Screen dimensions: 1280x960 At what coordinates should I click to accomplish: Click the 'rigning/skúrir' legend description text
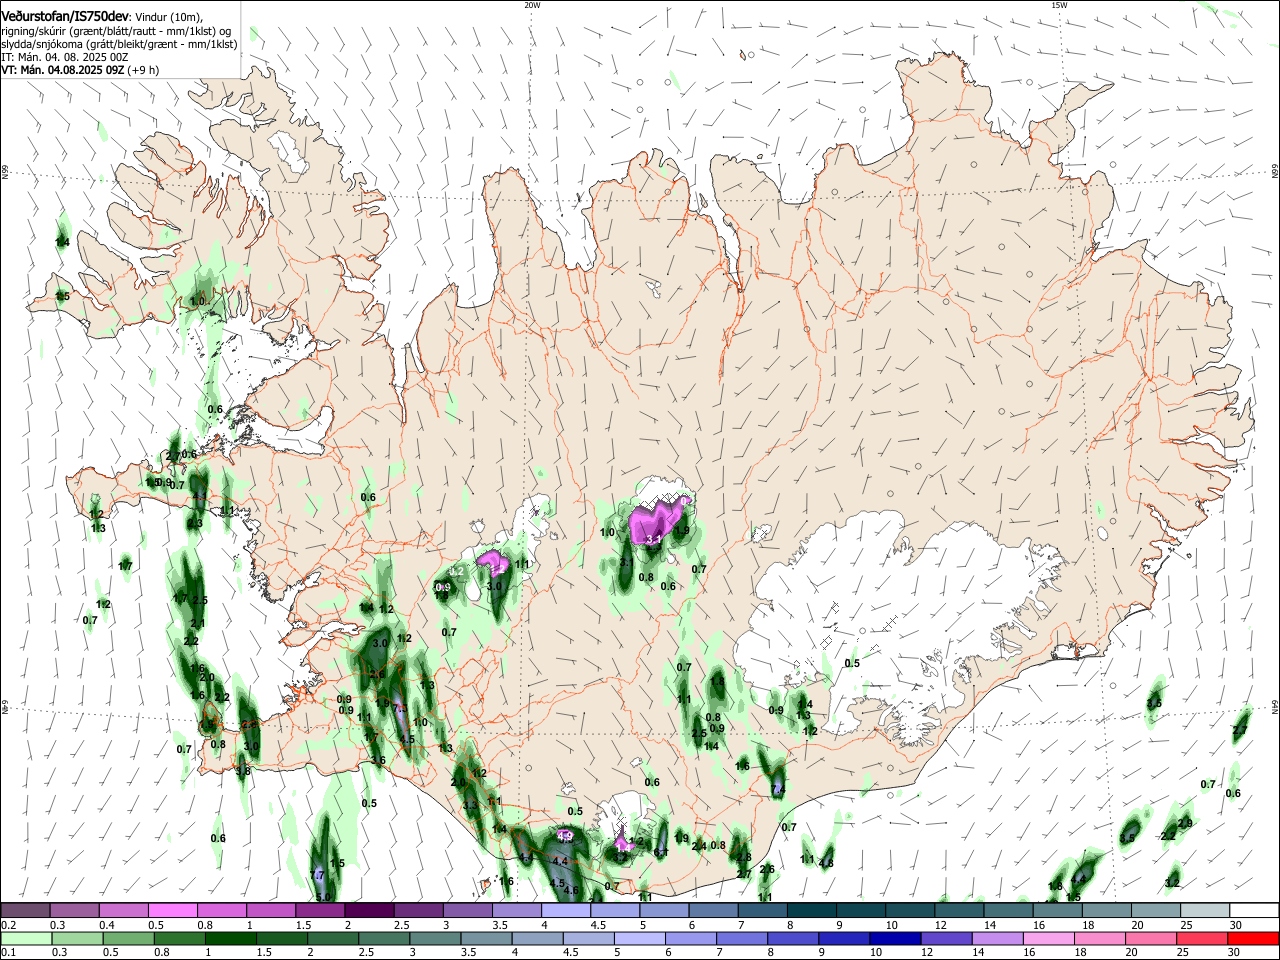click(33, 32)
